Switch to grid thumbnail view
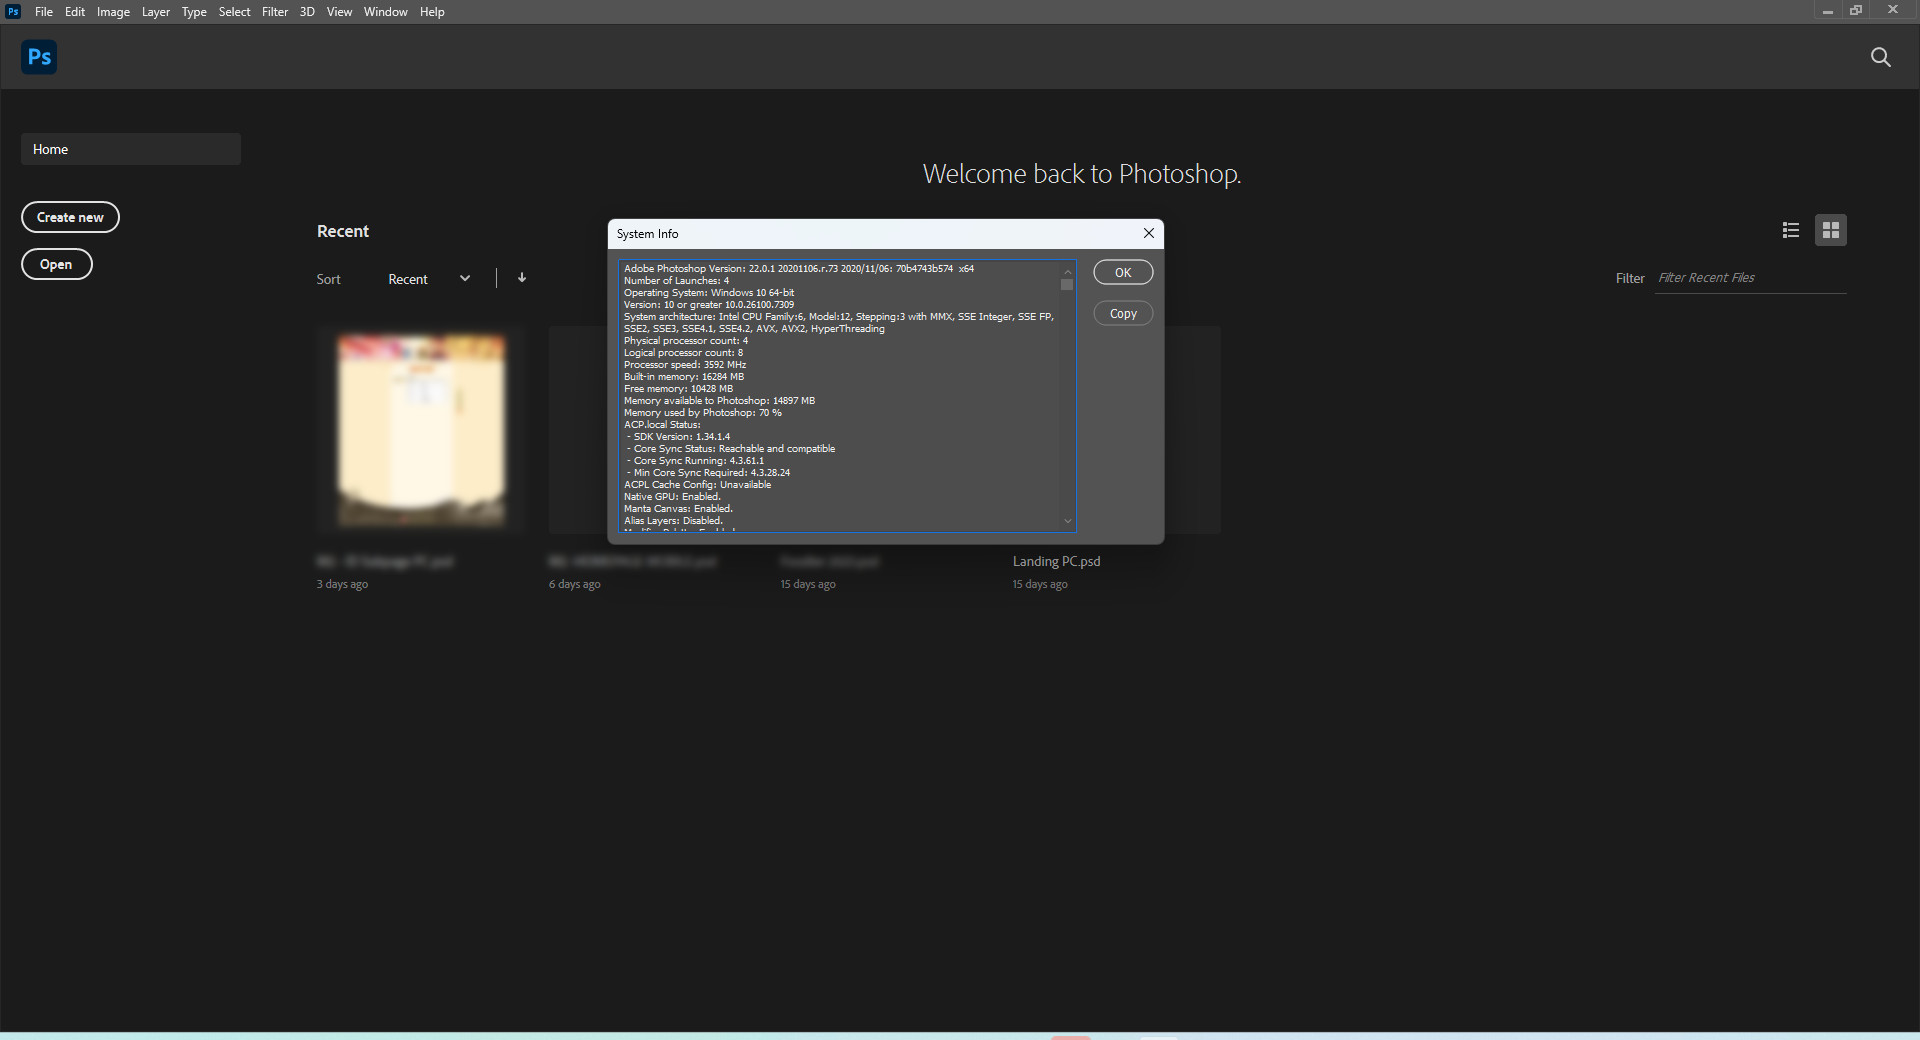Viewport: 1920px width, 1040px height. pos(1831,231)
